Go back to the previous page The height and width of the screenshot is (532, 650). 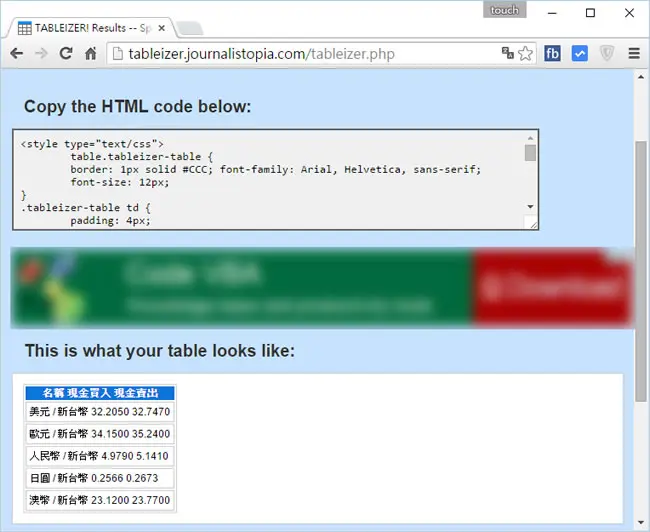click(17, 53)
